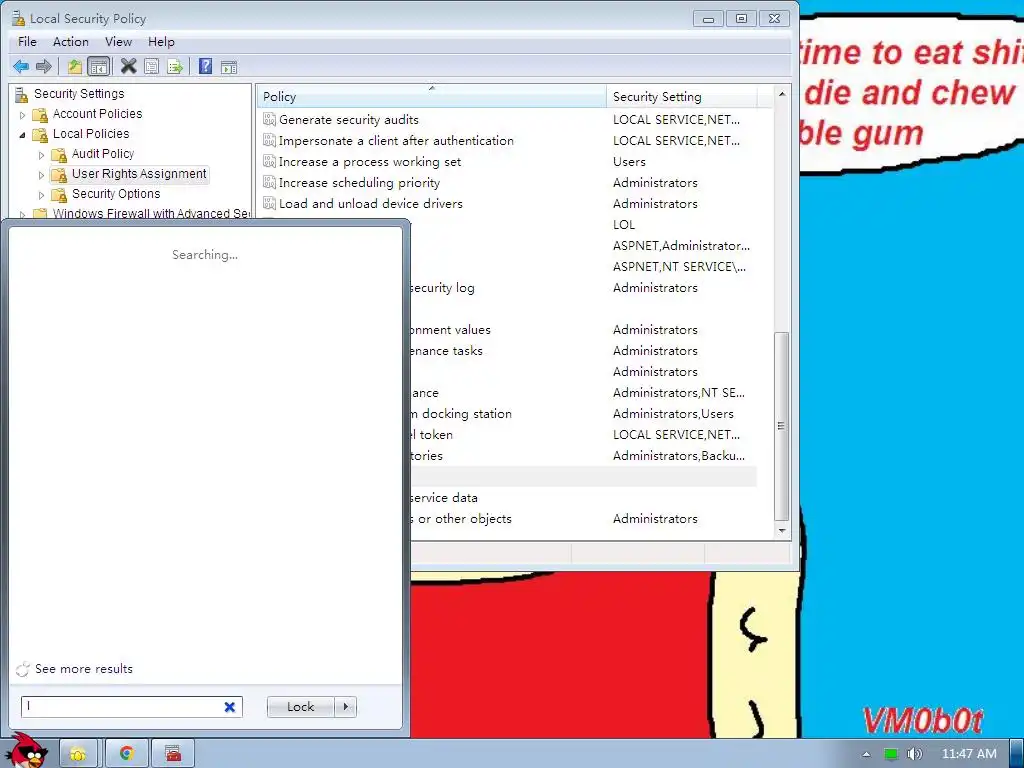Open the File menu
The image size is (1024, 768).
click(x=27, y=42)
